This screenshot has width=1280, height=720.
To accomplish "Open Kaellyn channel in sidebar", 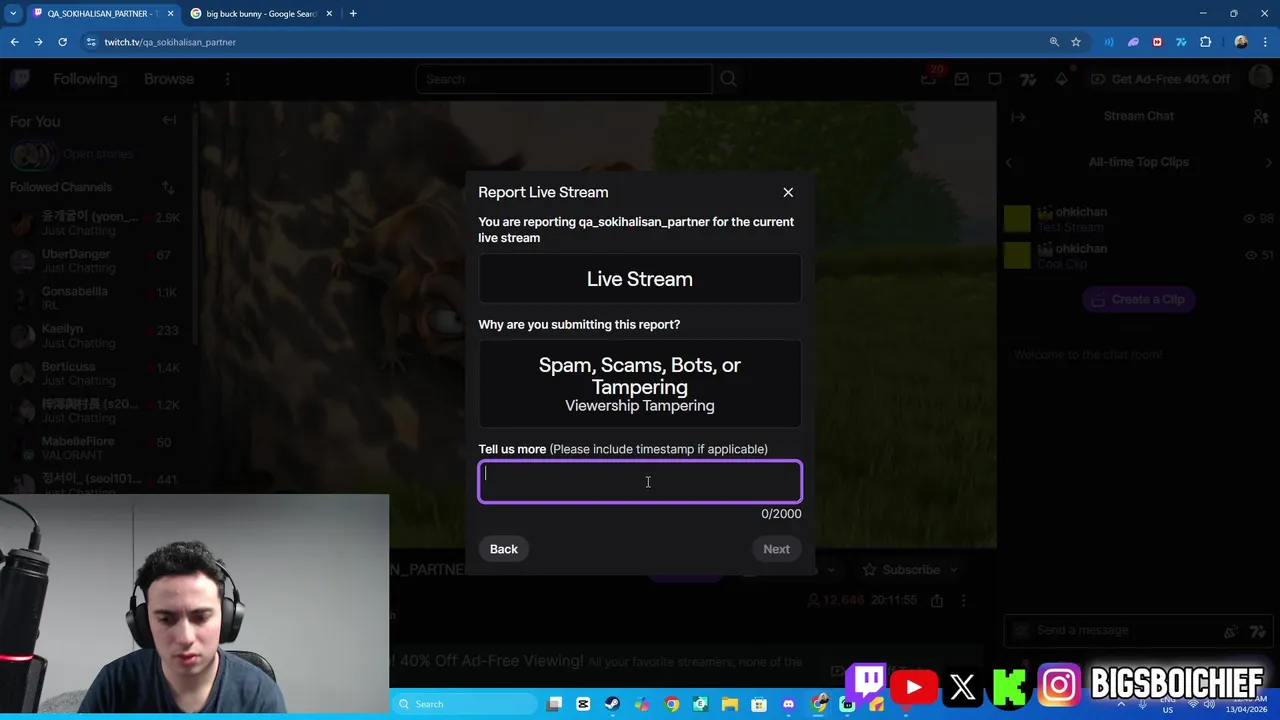I will 95,336.
